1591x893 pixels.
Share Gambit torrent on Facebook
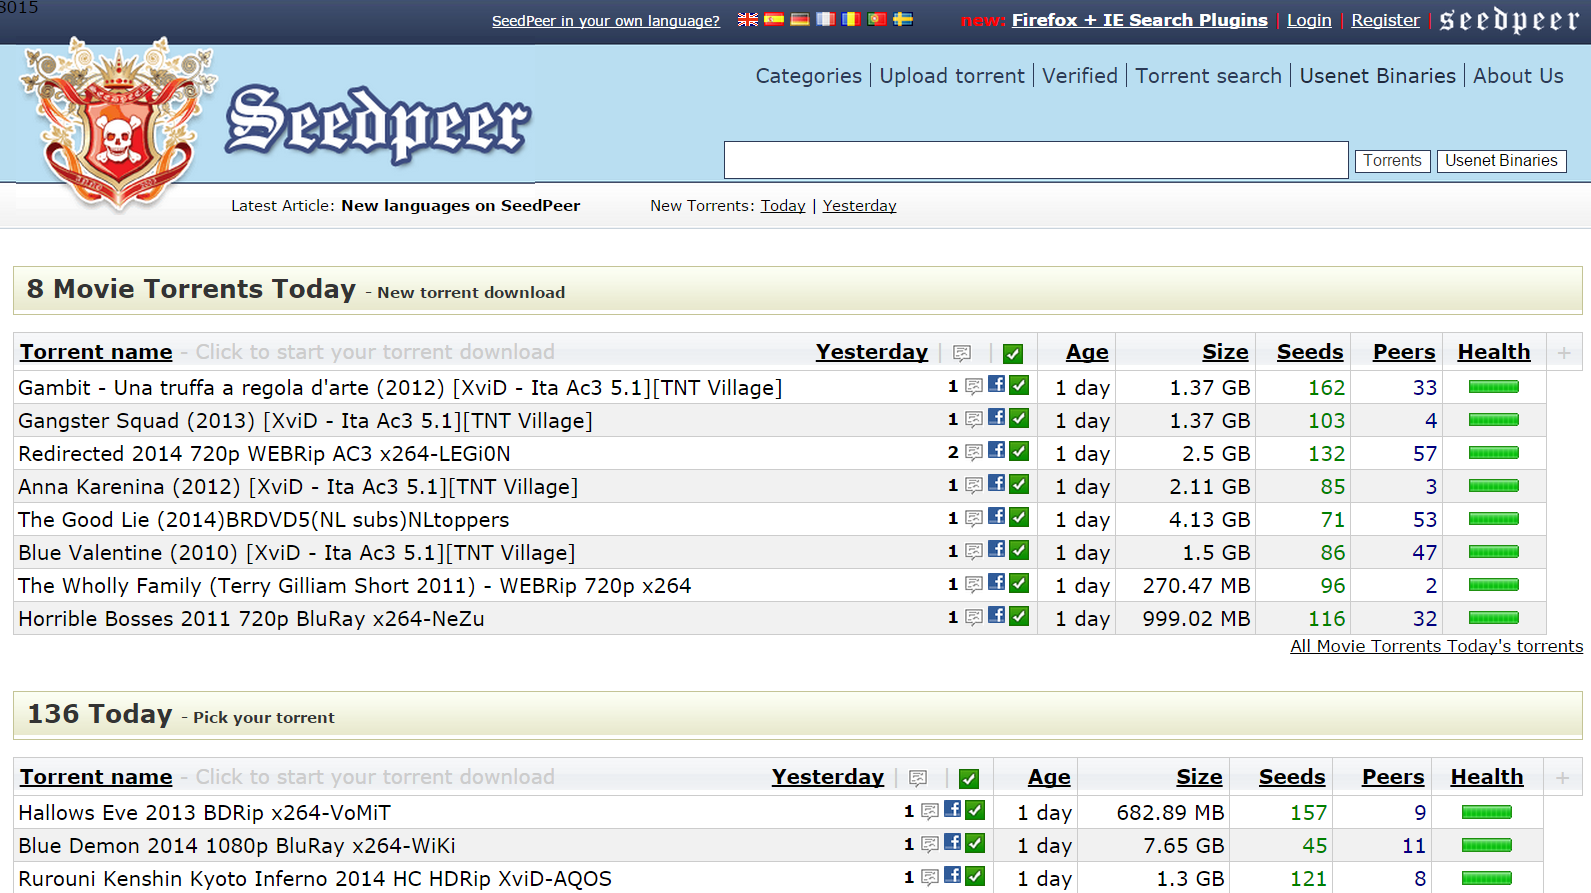[x=997, y=384]
